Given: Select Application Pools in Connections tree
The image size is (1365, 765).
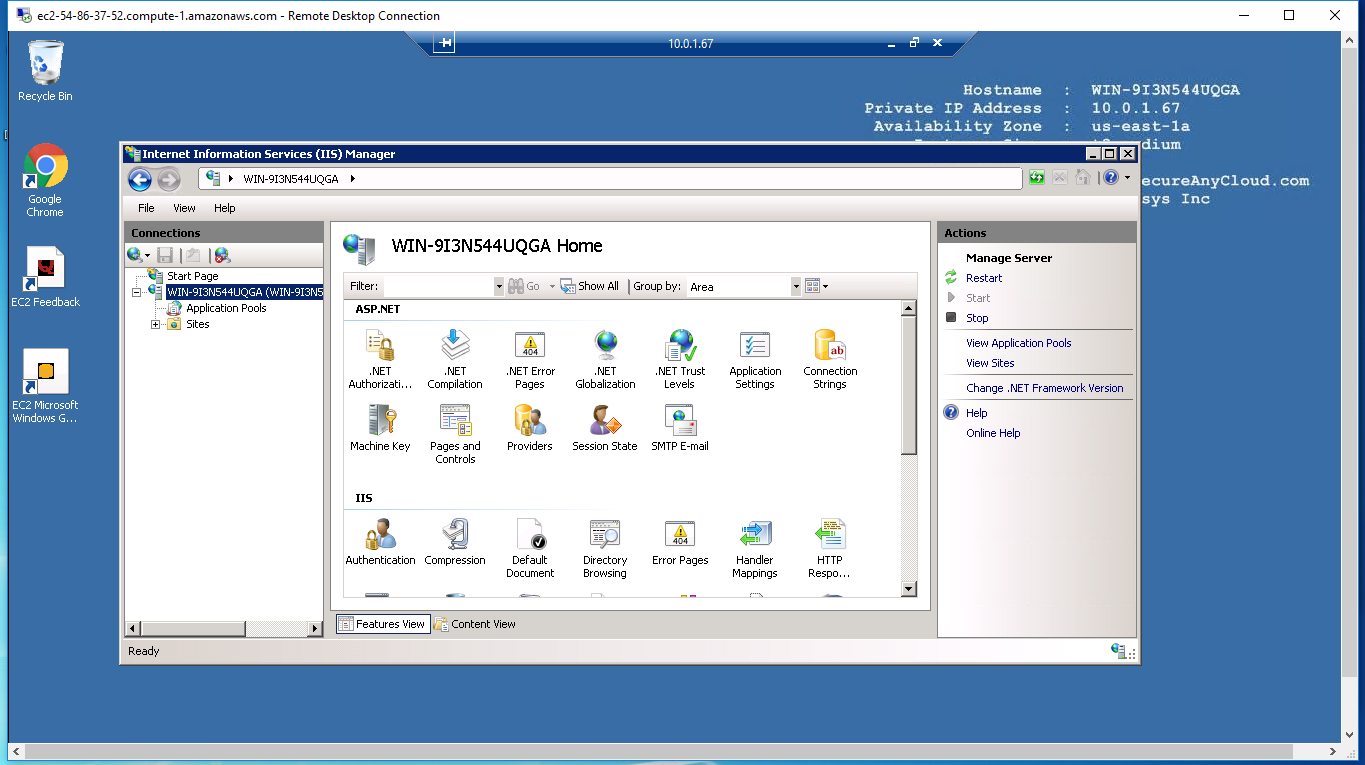Looking at the screenshot, I should [226, 308].
